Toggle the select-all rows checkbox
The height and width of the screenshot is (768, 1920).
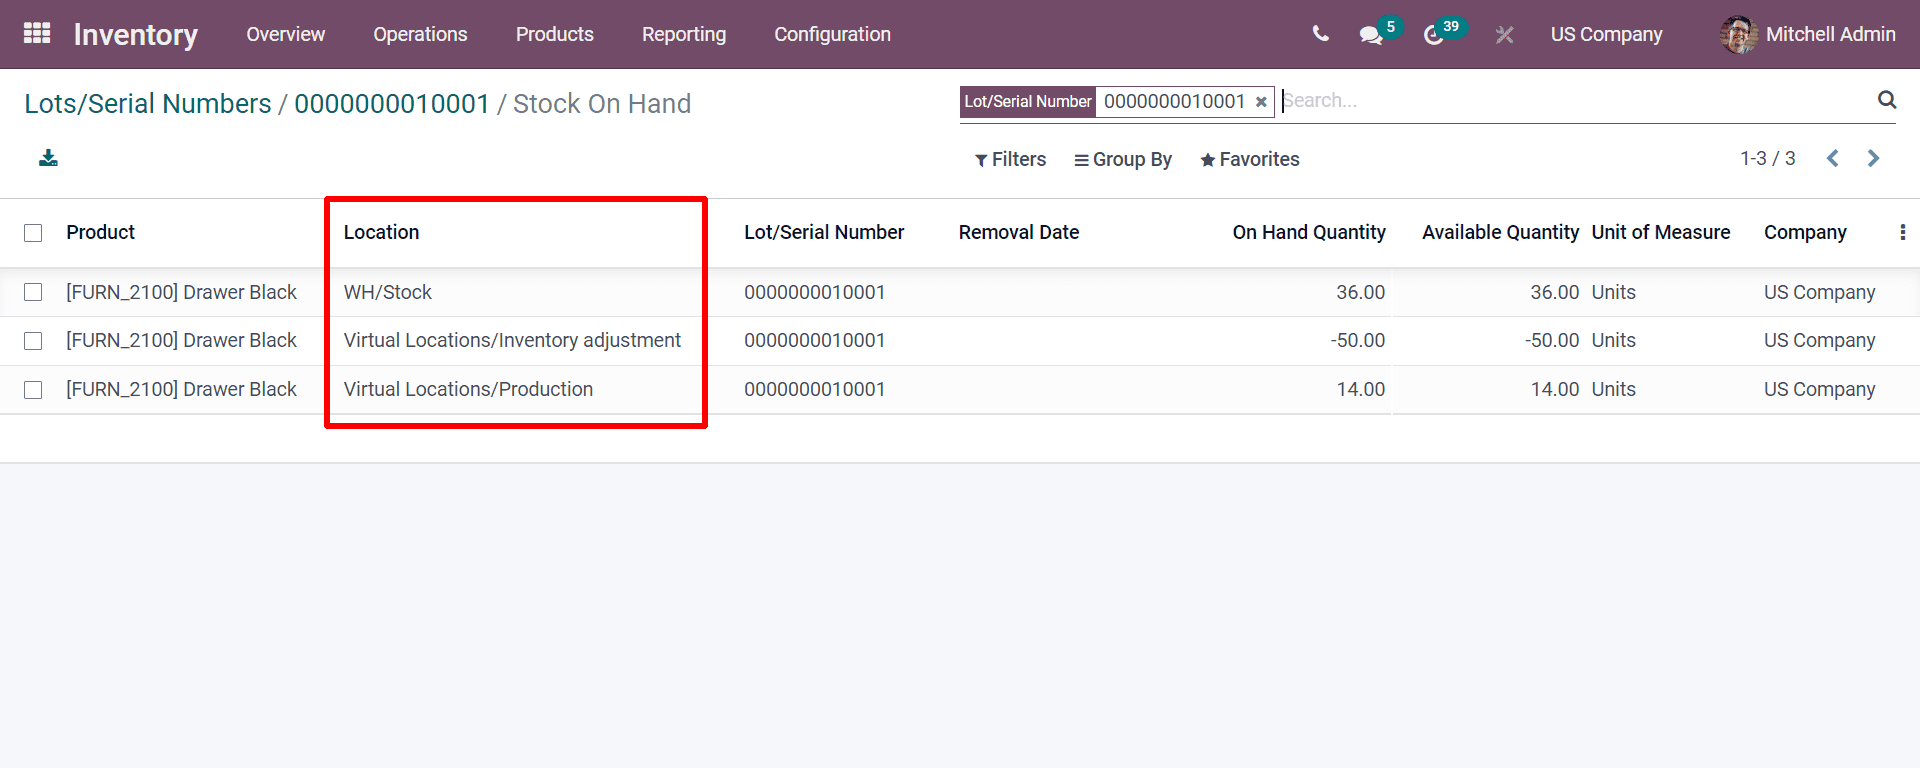click(x=33, y=233)
